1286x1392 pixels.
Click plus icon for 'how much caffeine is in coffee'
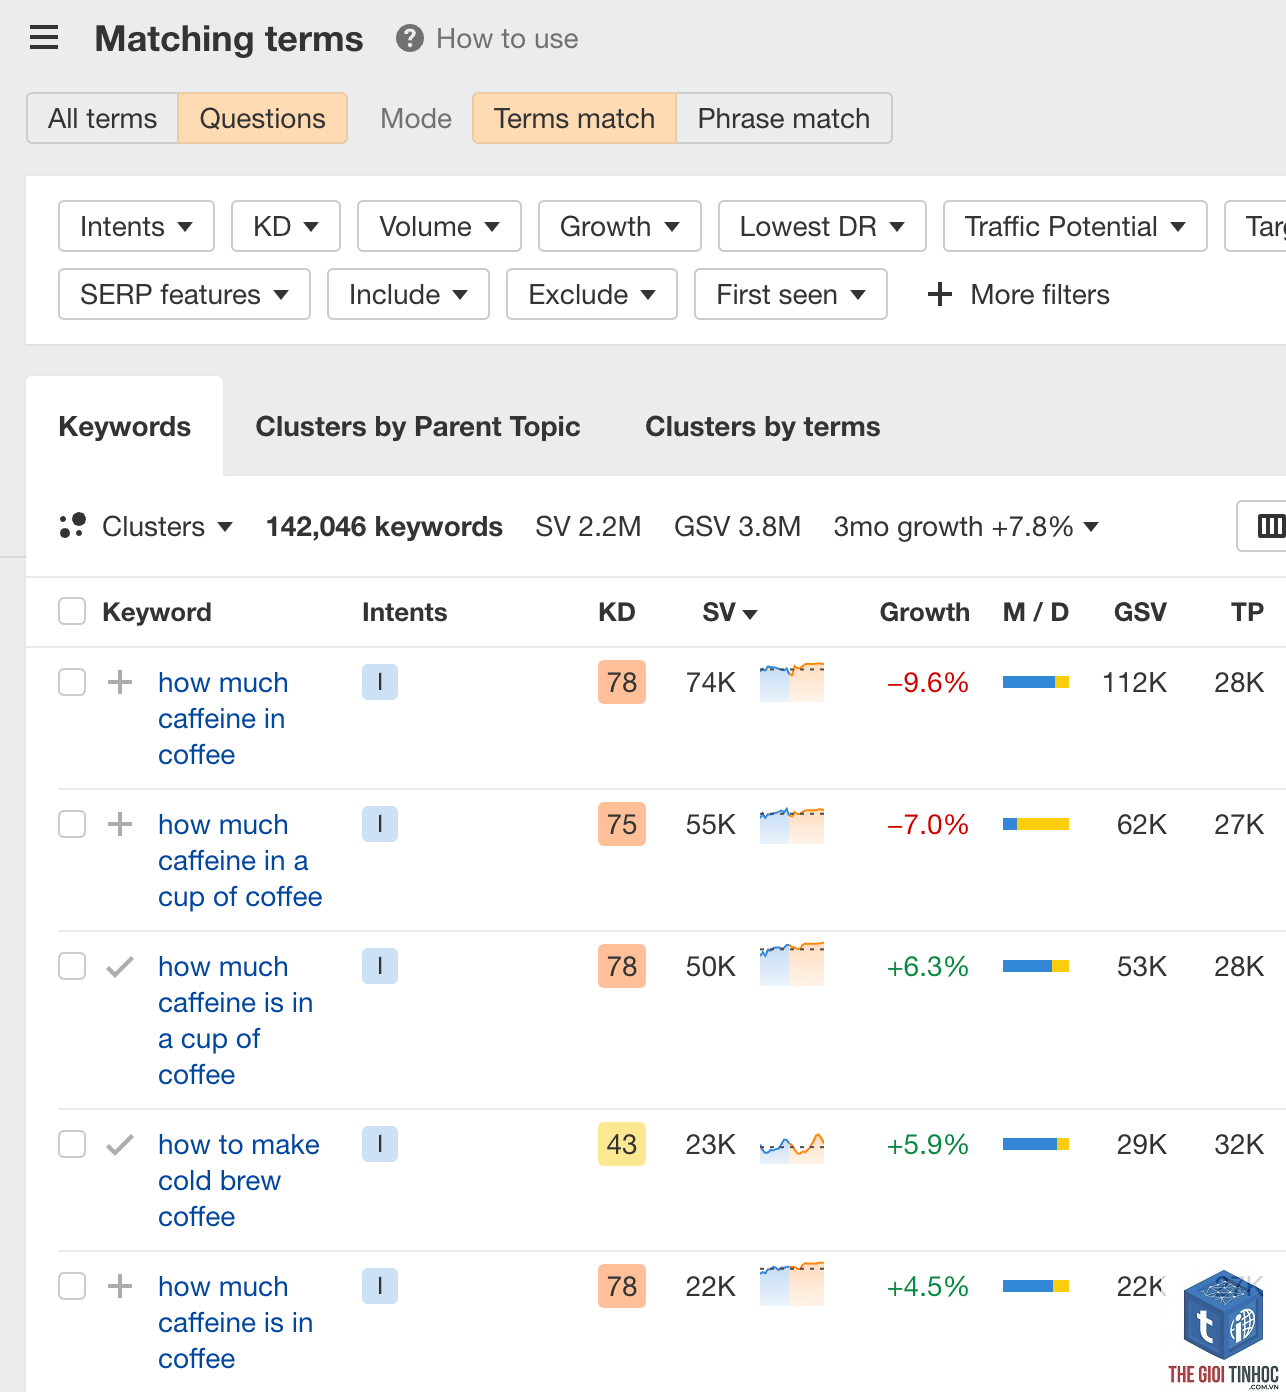coord(120,1286)
